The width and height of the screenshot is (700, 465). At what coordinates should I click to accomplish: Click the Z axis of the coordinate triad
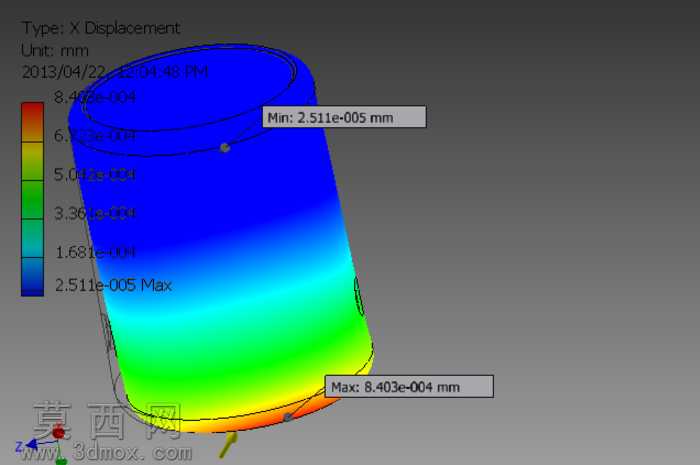[x=33, y=445]
